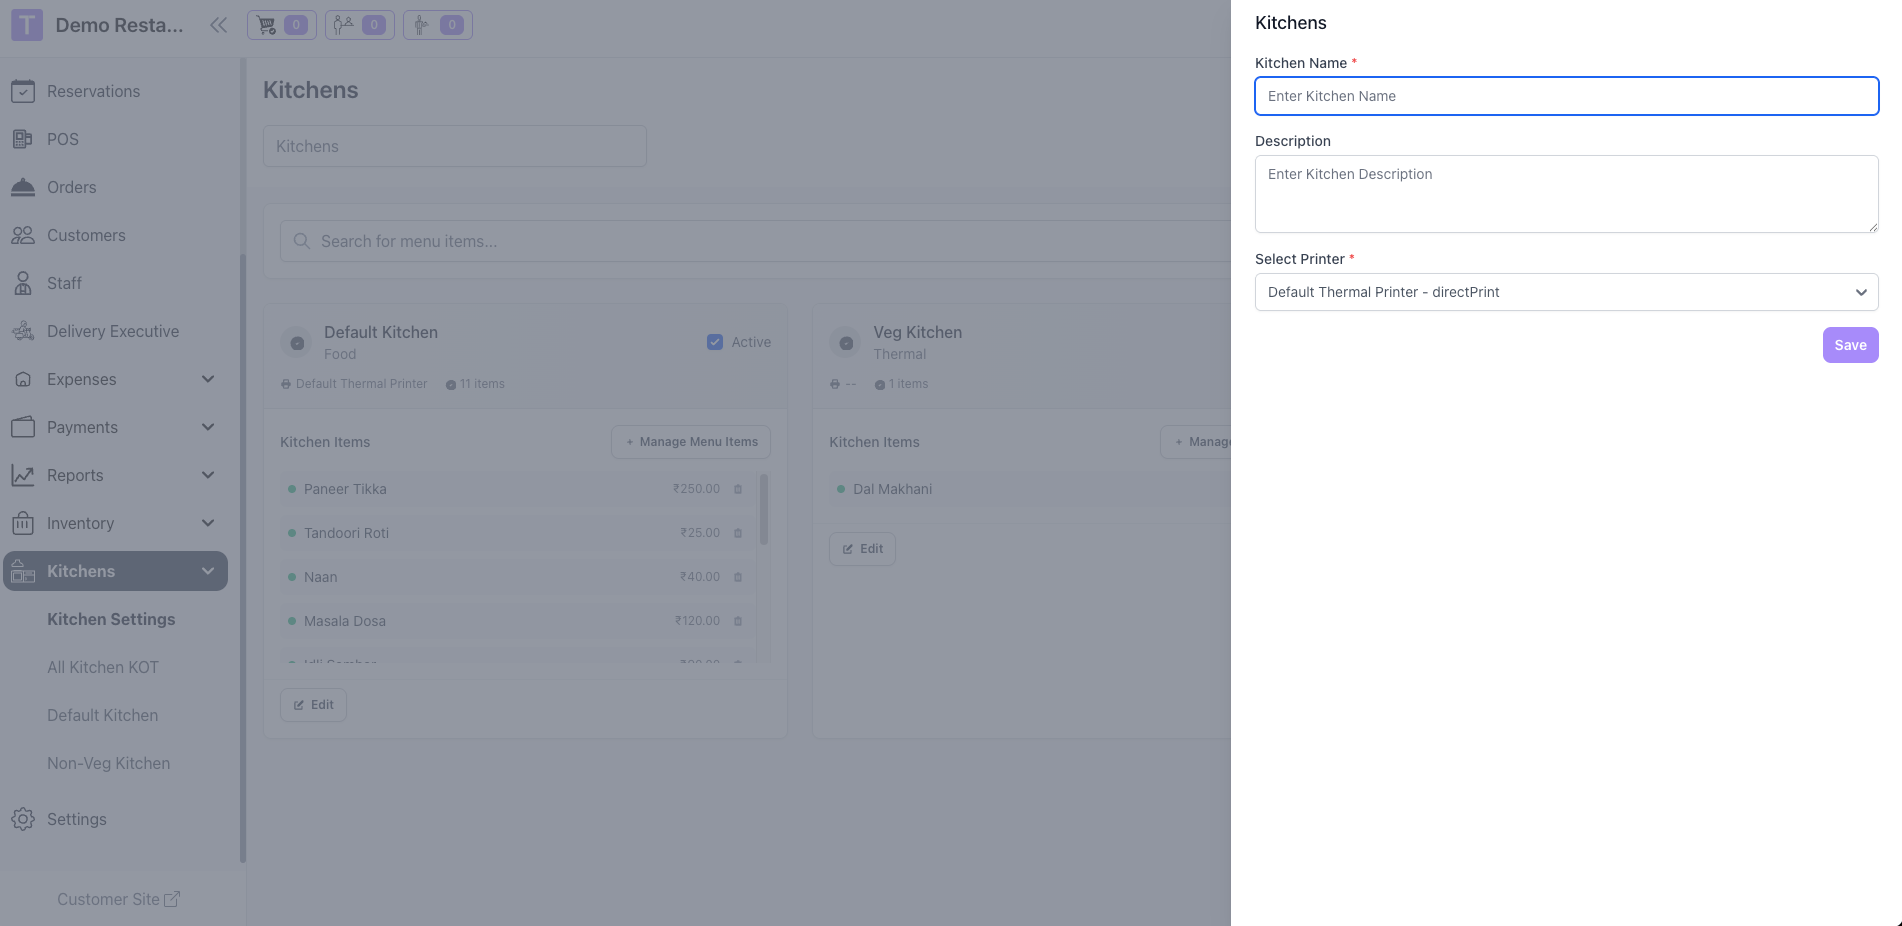This screenshot has height=926, width=1902.
Task: Open the Customer Site link
Action: point(118,899)
